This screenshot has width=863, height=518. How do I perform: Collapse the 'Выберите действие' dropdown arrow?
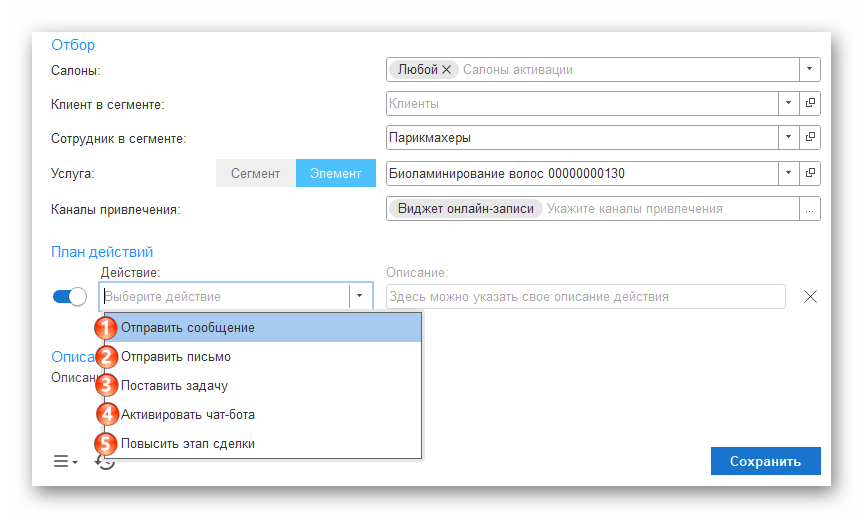click(x=360, y=296)
